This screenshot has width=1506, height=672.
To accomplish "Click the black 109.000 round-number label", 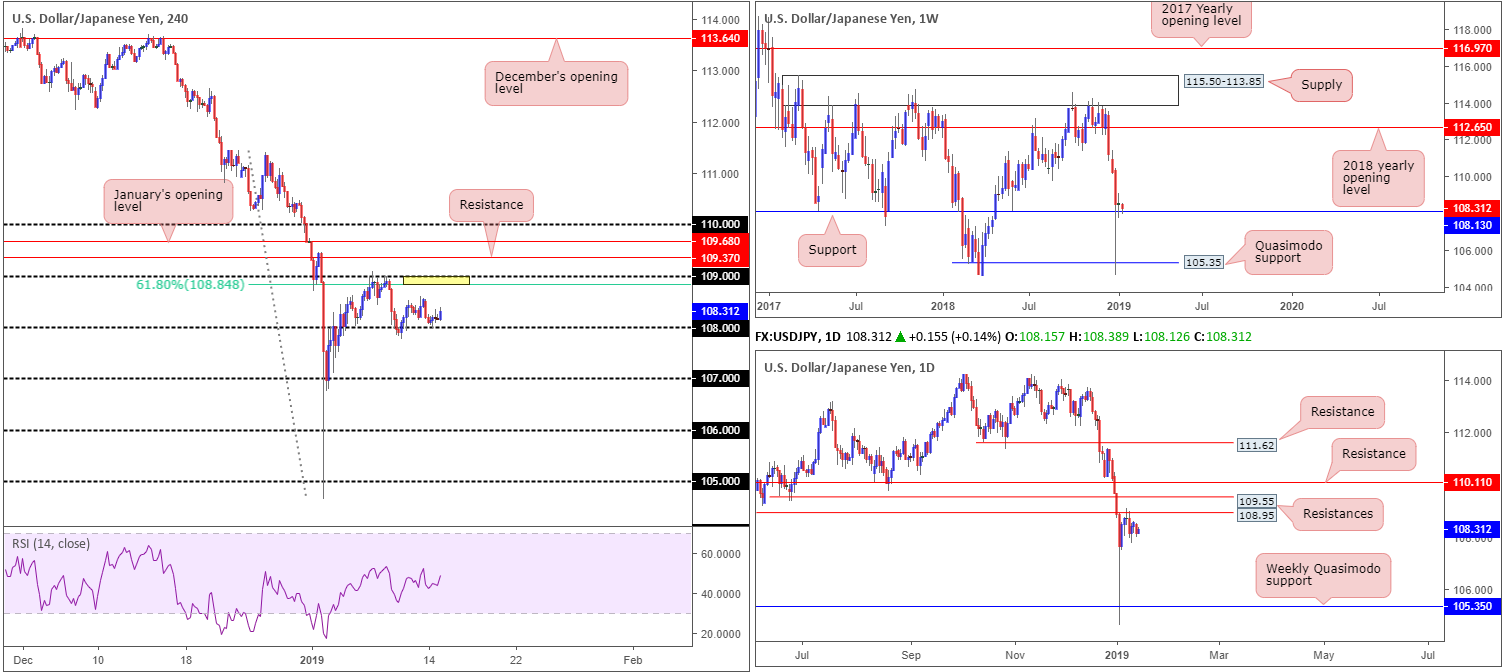I will click(719, 275).
